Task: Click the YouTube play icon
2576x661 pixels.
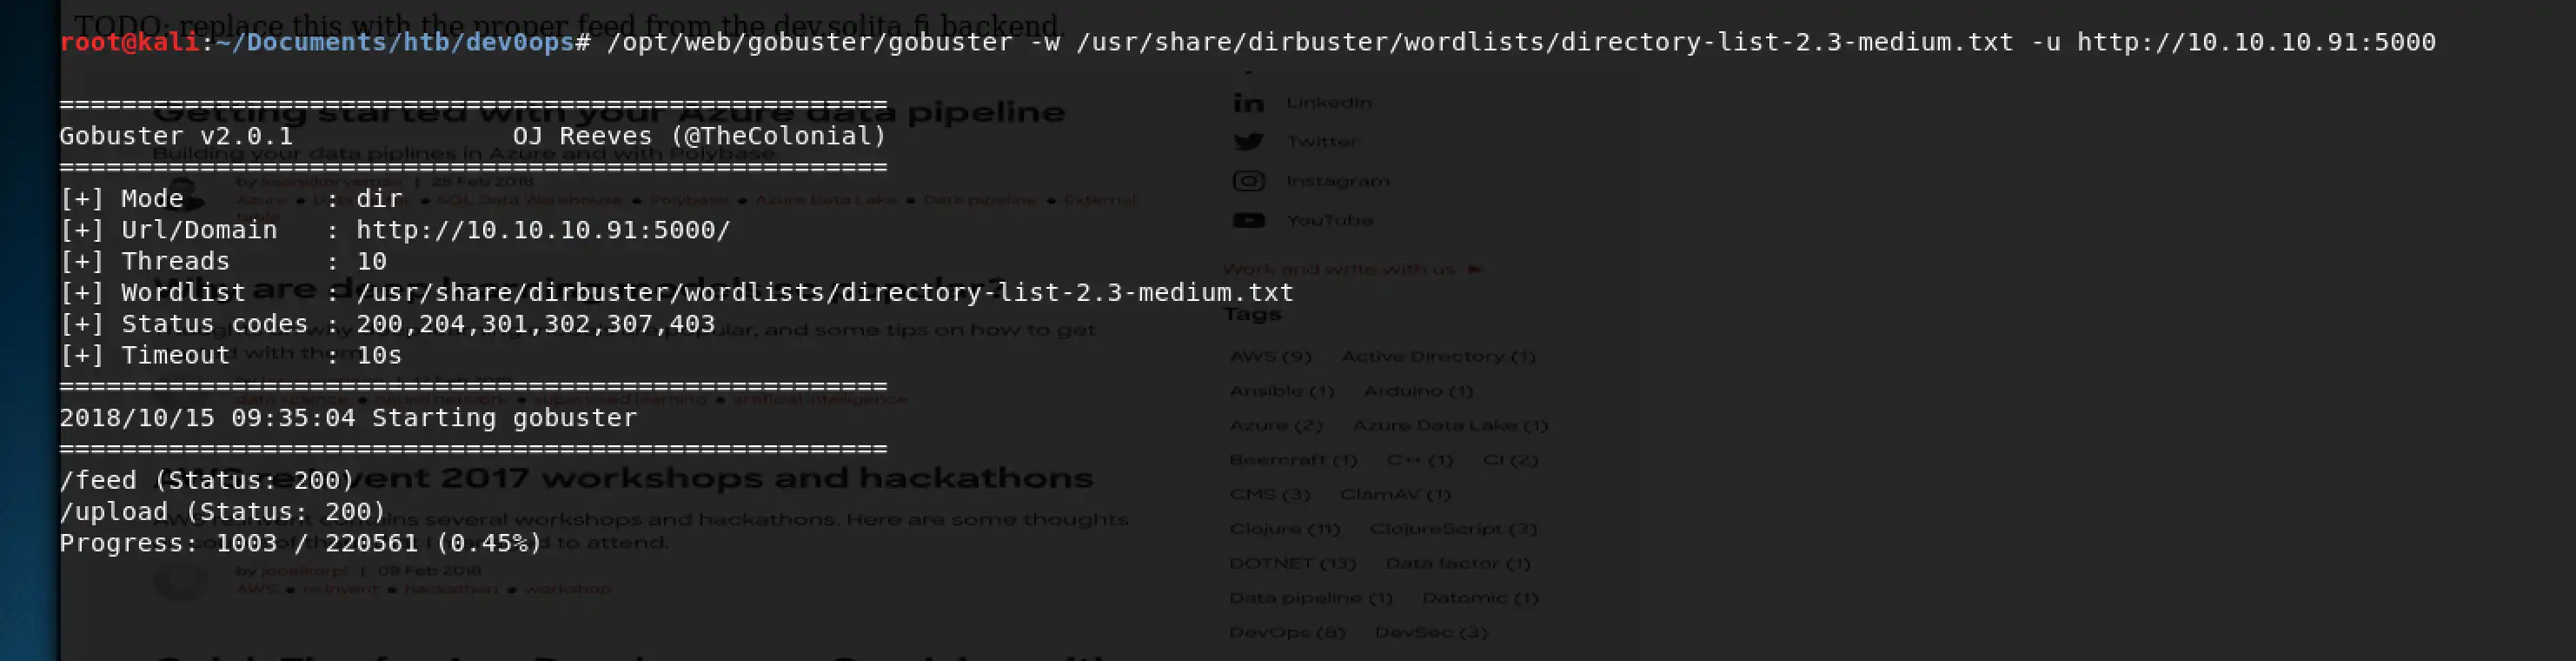Action: pos(1248,220)
